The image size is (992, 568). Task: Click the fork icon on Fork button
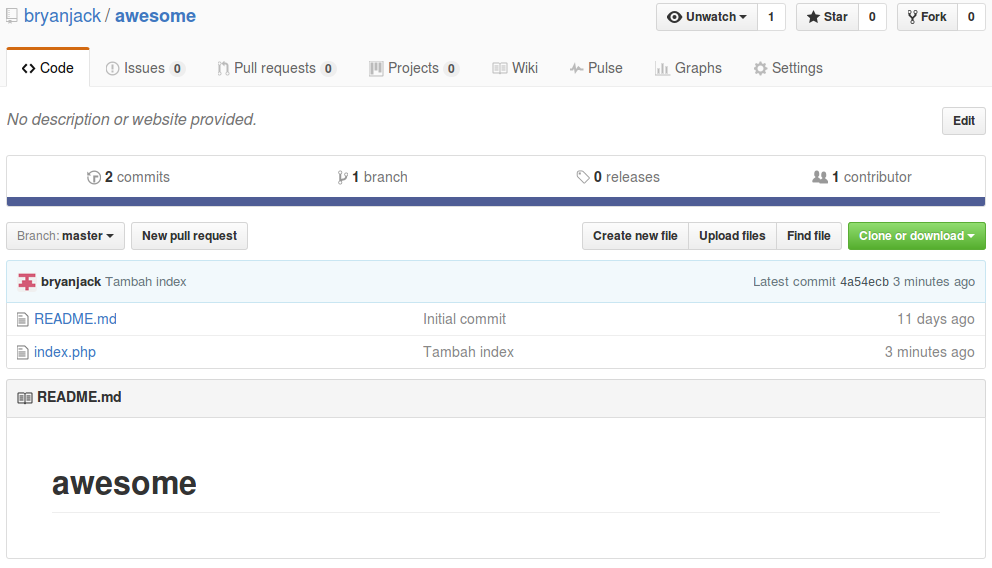click(912, 17)
